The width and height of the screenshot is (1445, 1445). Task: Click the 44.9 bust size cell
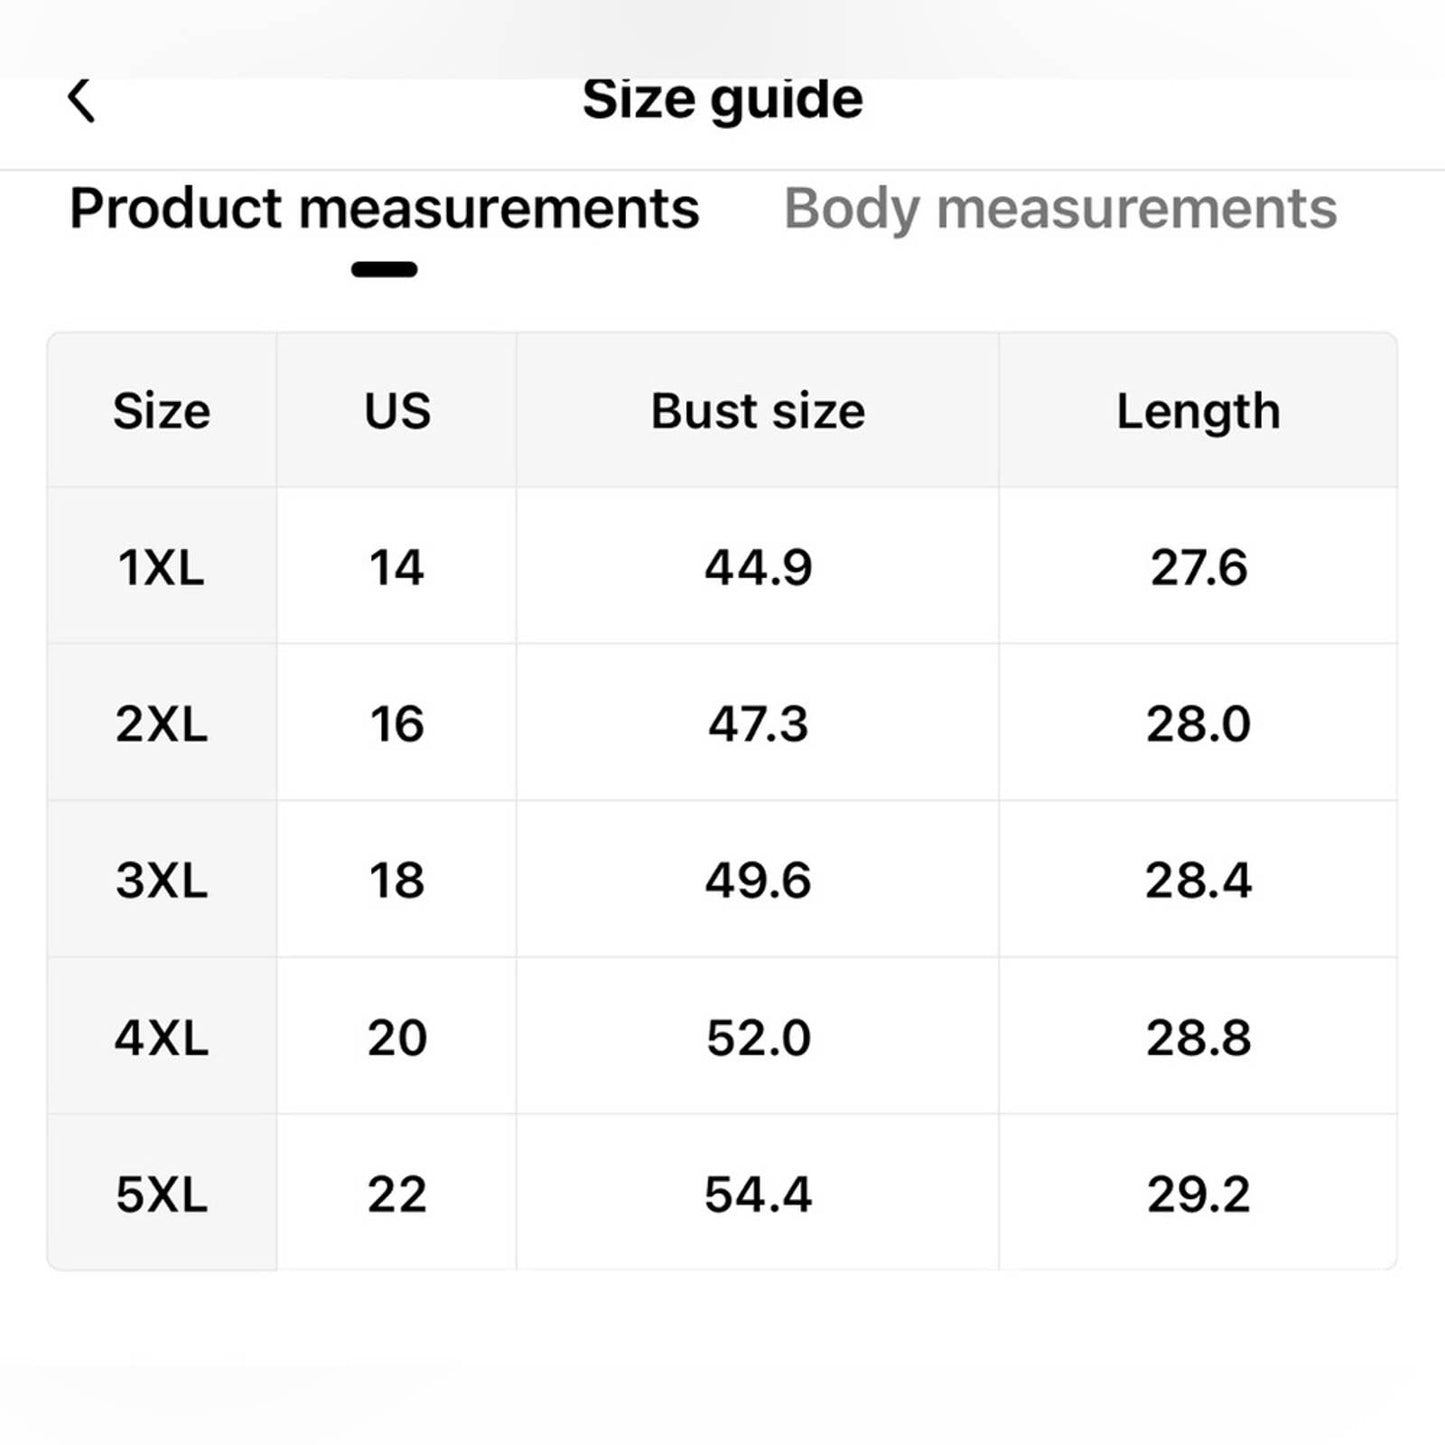click(x=758, y=567)
